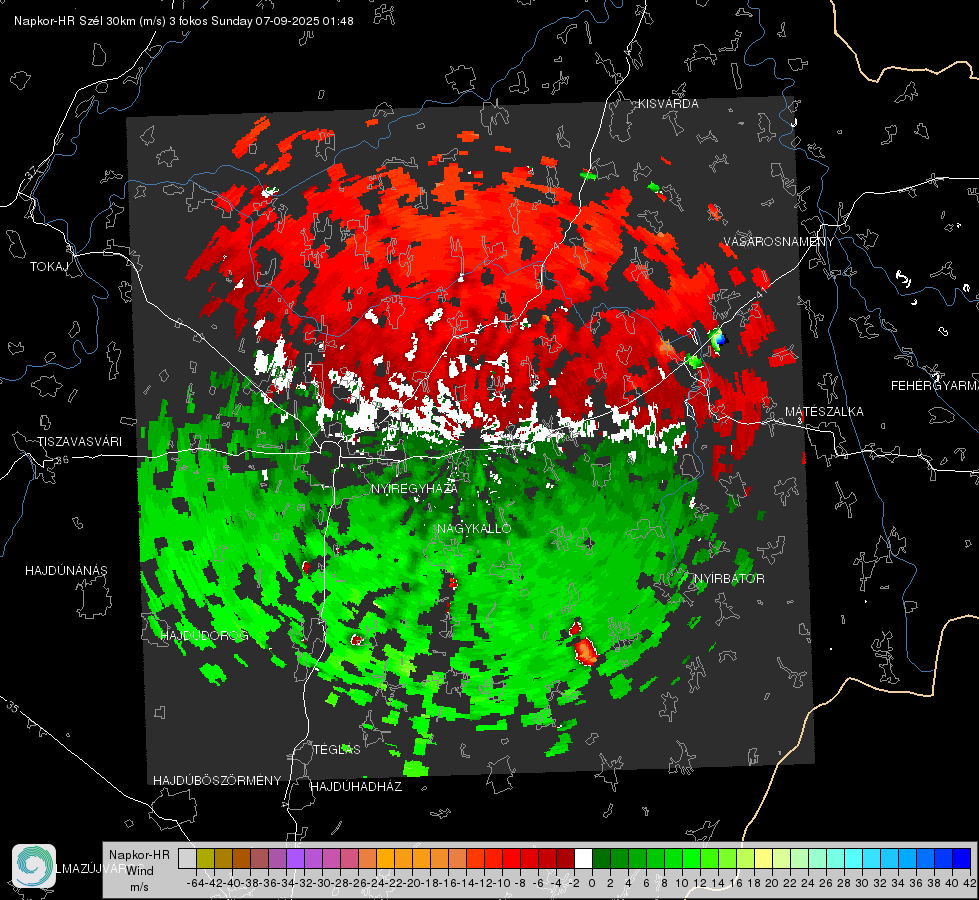Click the Napkor-HR legend title

coord(139,855)
